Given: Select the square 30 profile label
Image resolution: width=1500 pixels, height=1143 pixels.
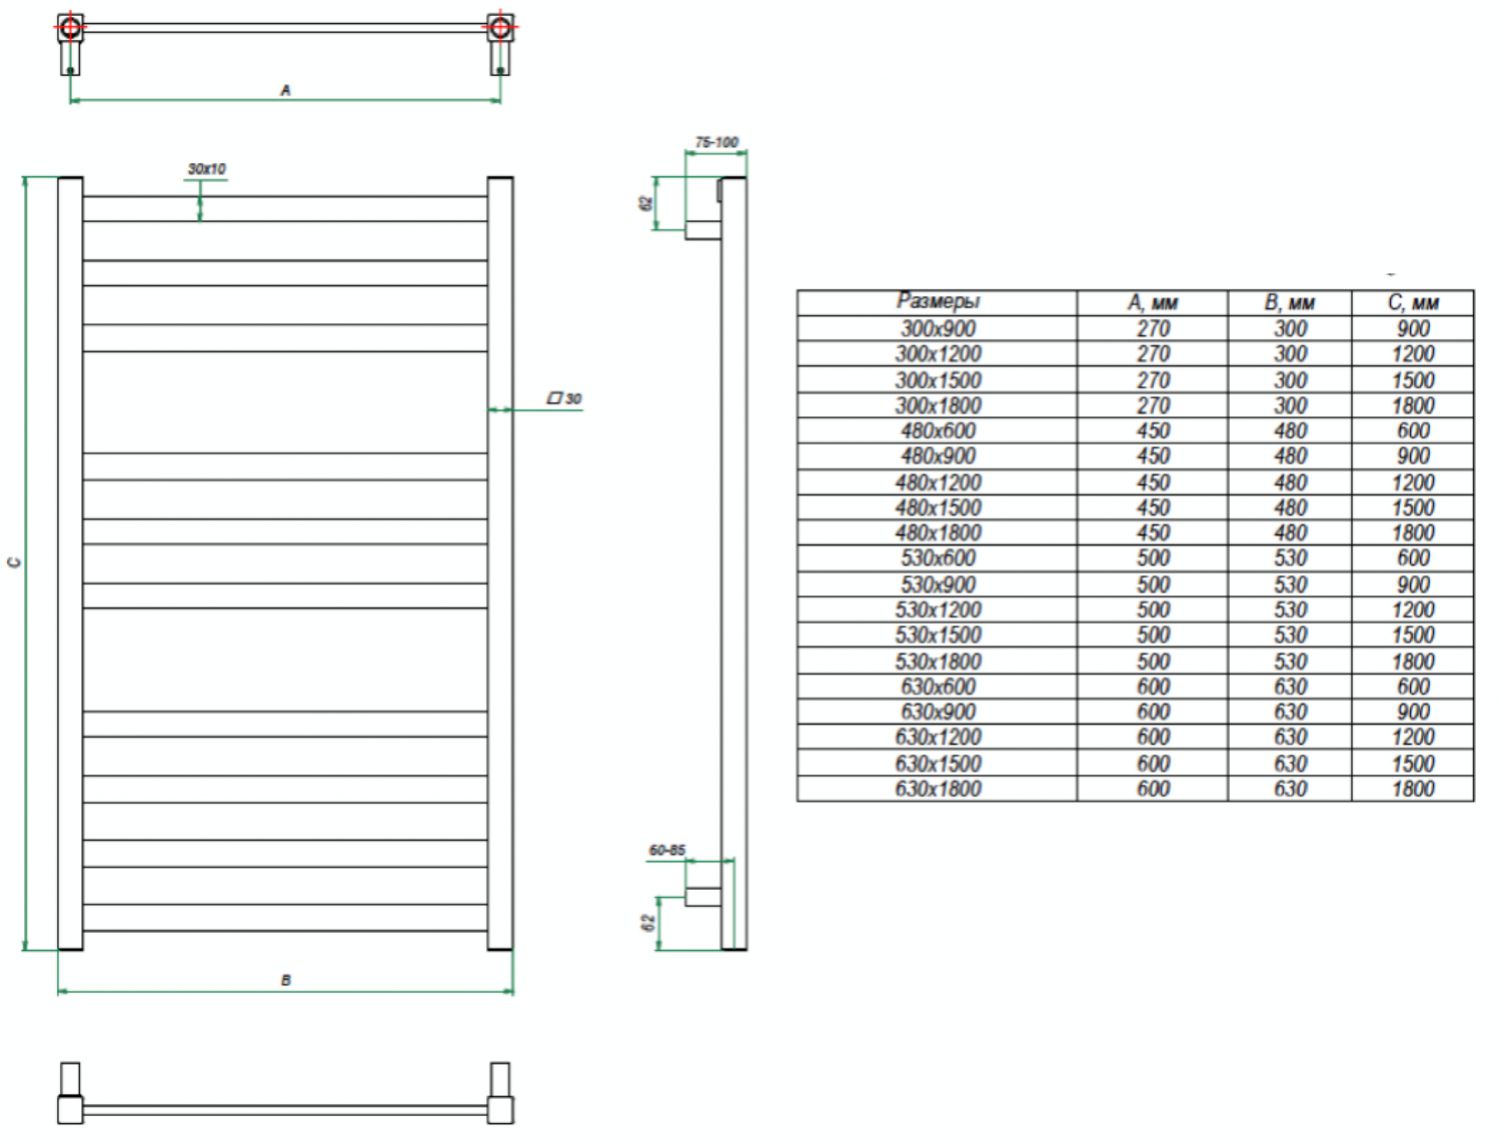Looking at the screenshot, I should 565,398.
